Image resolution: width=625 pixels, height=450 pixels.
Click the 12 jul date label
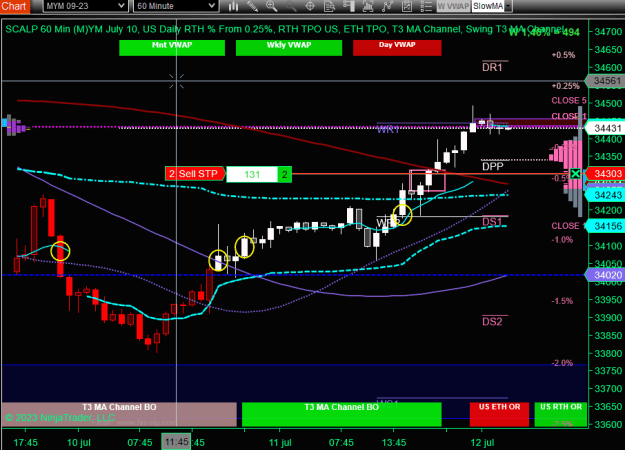[x=482, y=443]
